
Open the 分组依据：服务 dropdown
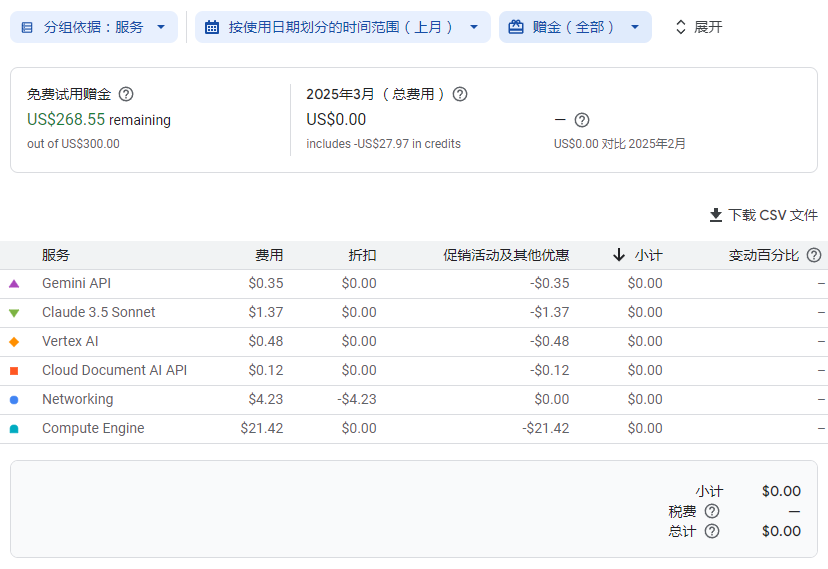point(94,27)
